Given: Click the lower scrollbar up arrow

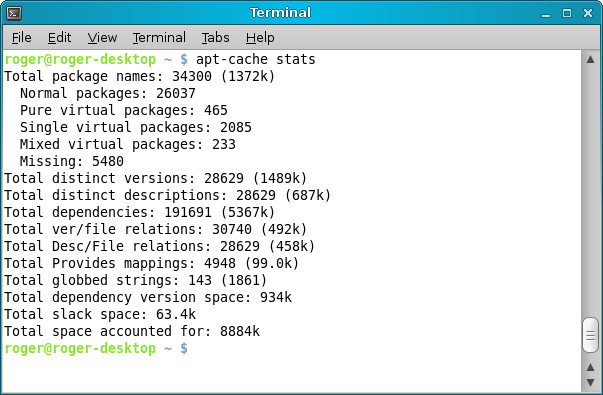Looking at the screenshot, I should [590, 368].
